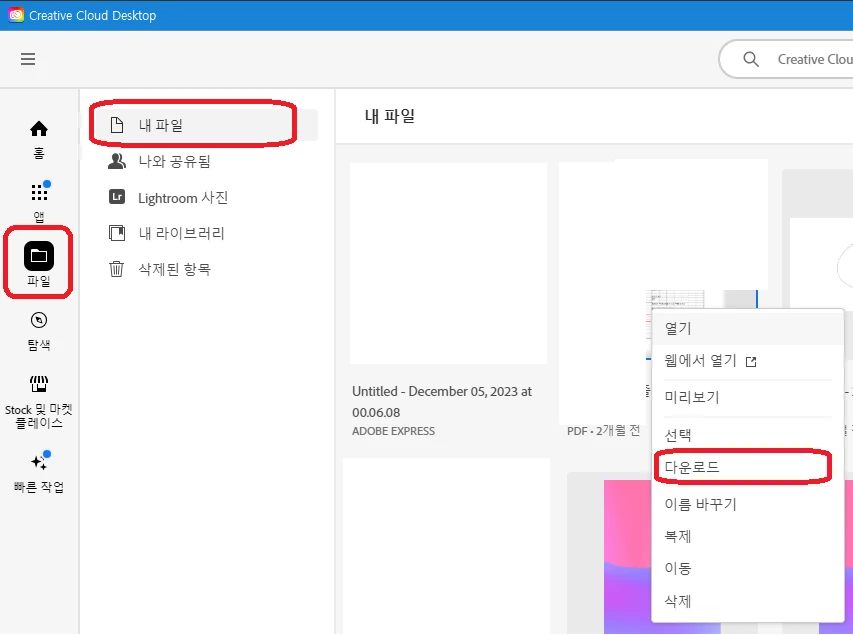This screenshot has width=853, height=635.
Task: Open the hamburger menu
Action: coord(28,59)
